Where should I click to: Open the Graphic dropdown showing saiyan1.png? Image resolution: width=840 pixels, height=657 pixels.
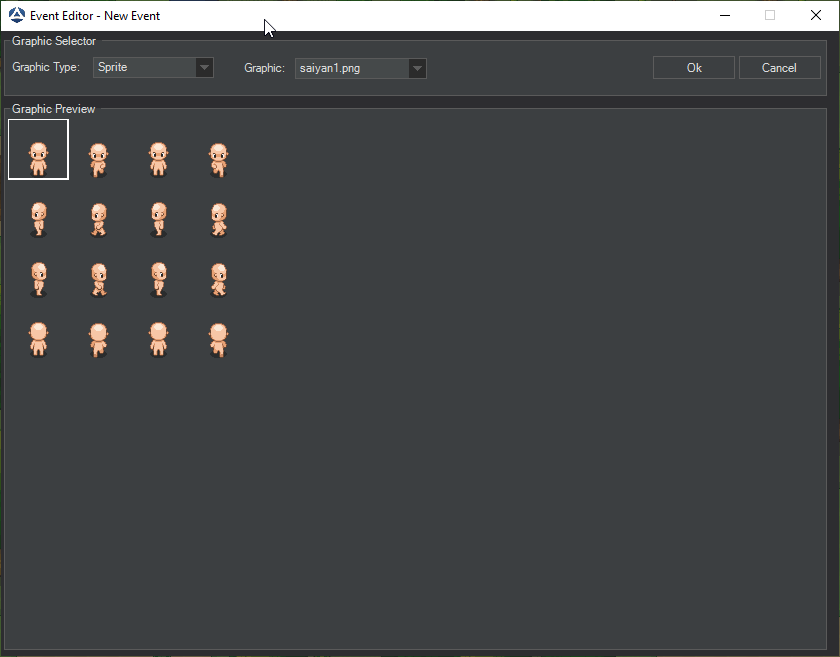350,68
